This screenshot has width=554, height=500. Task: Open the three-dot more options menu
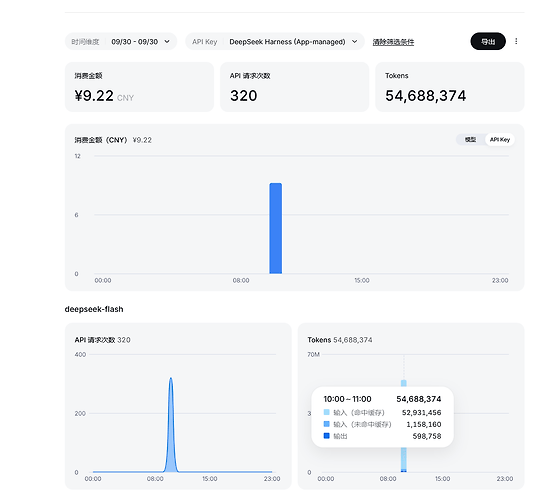coord(516,41)
